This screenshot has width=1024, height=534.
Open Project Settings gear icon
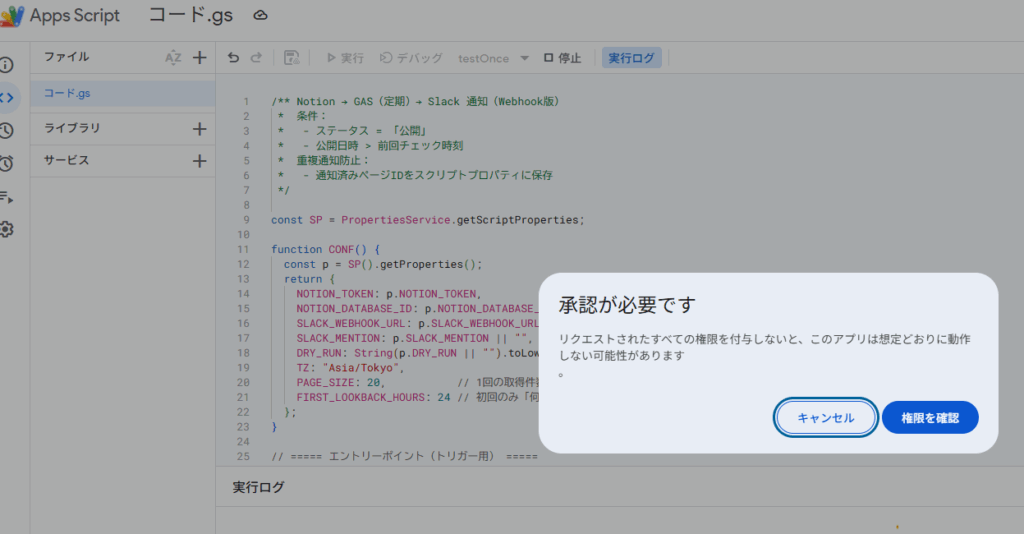7,229
